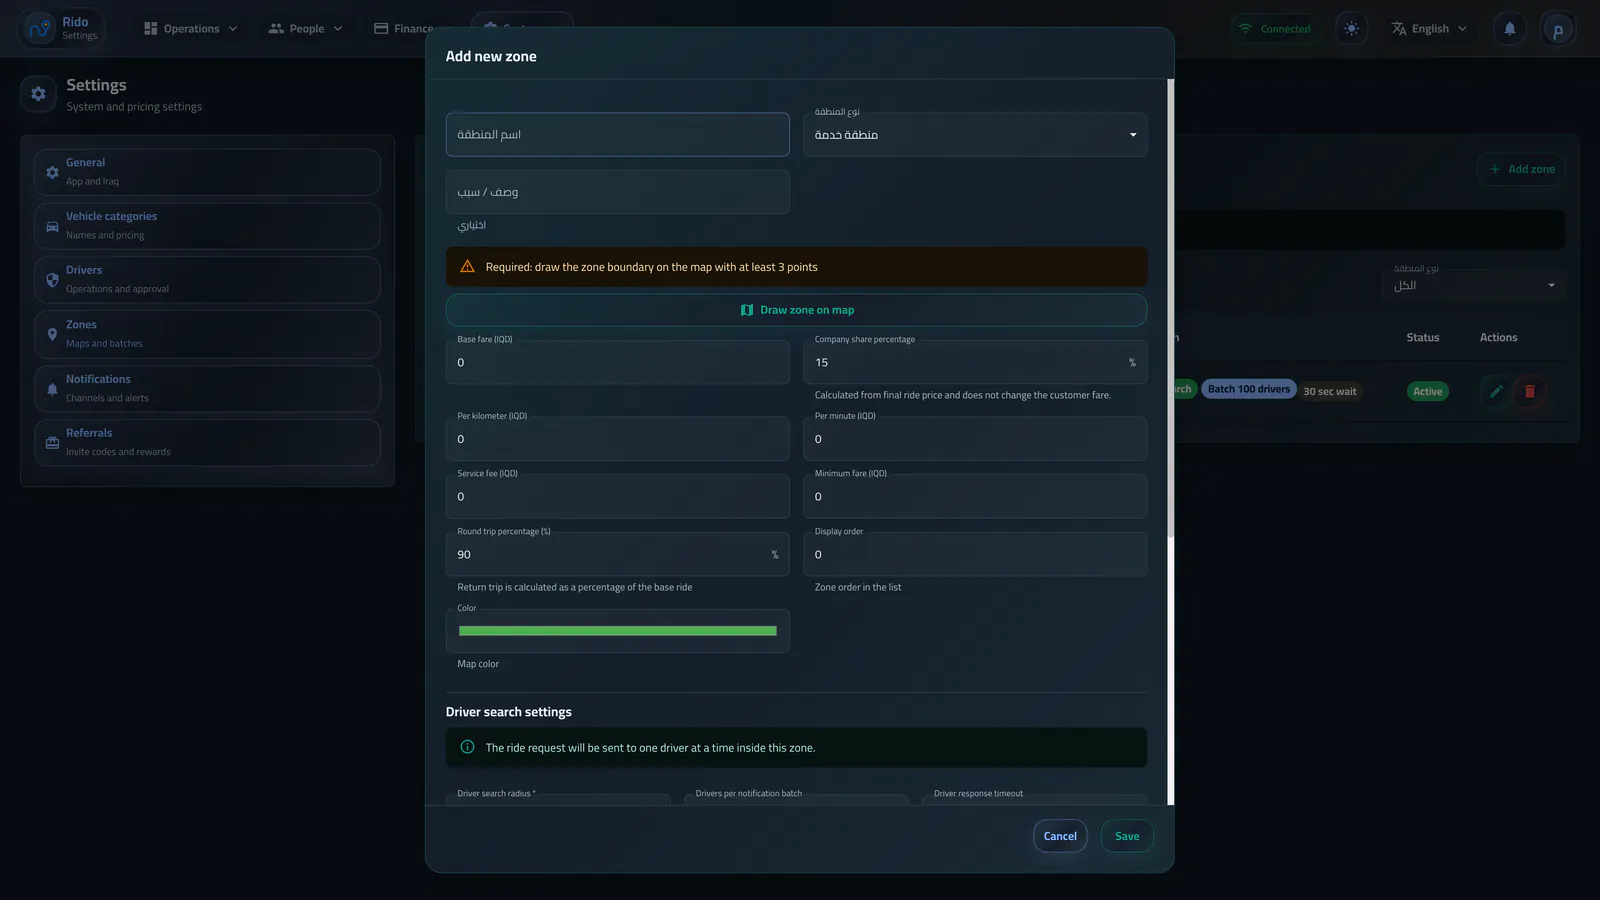Click the Zones map pin icon
1600x900 pixels.
click(52, 334)
